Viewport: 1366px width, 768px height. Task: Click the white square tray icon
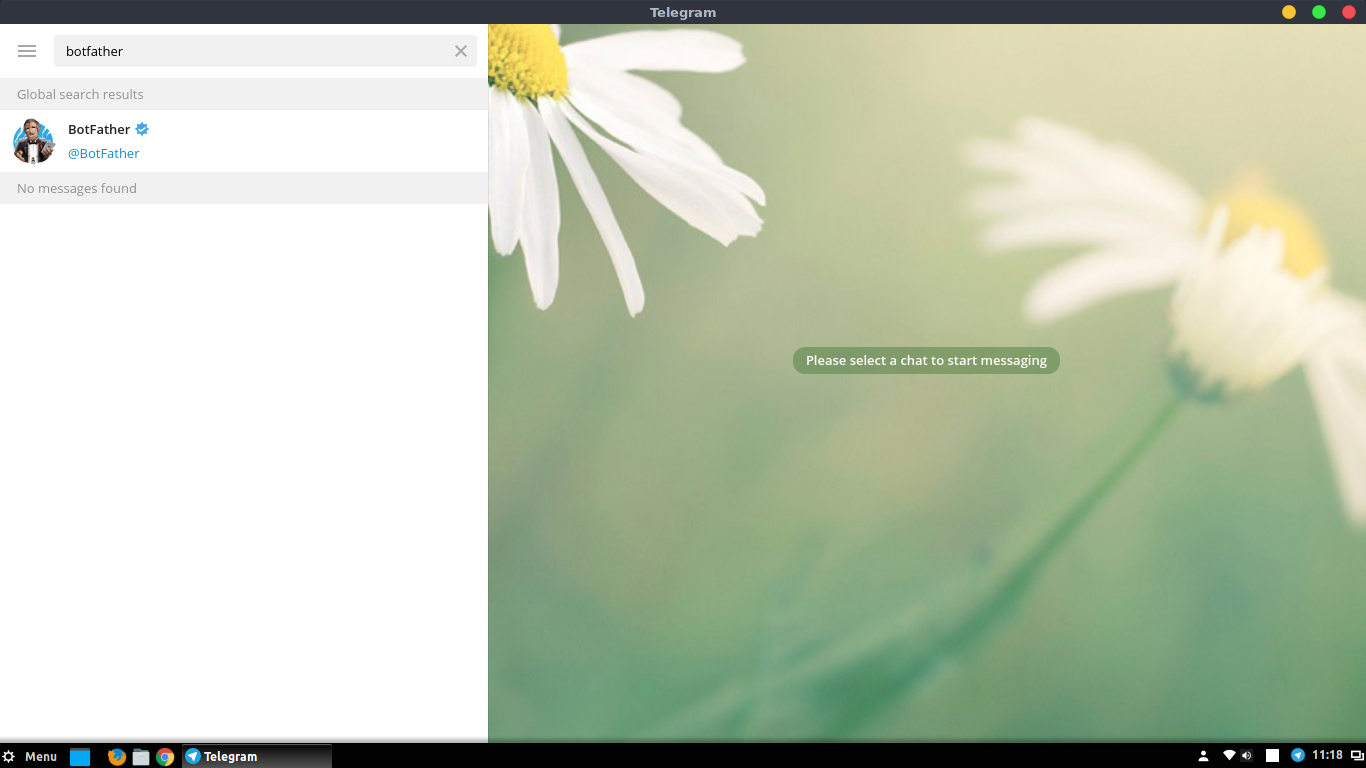coord(1272,756)
